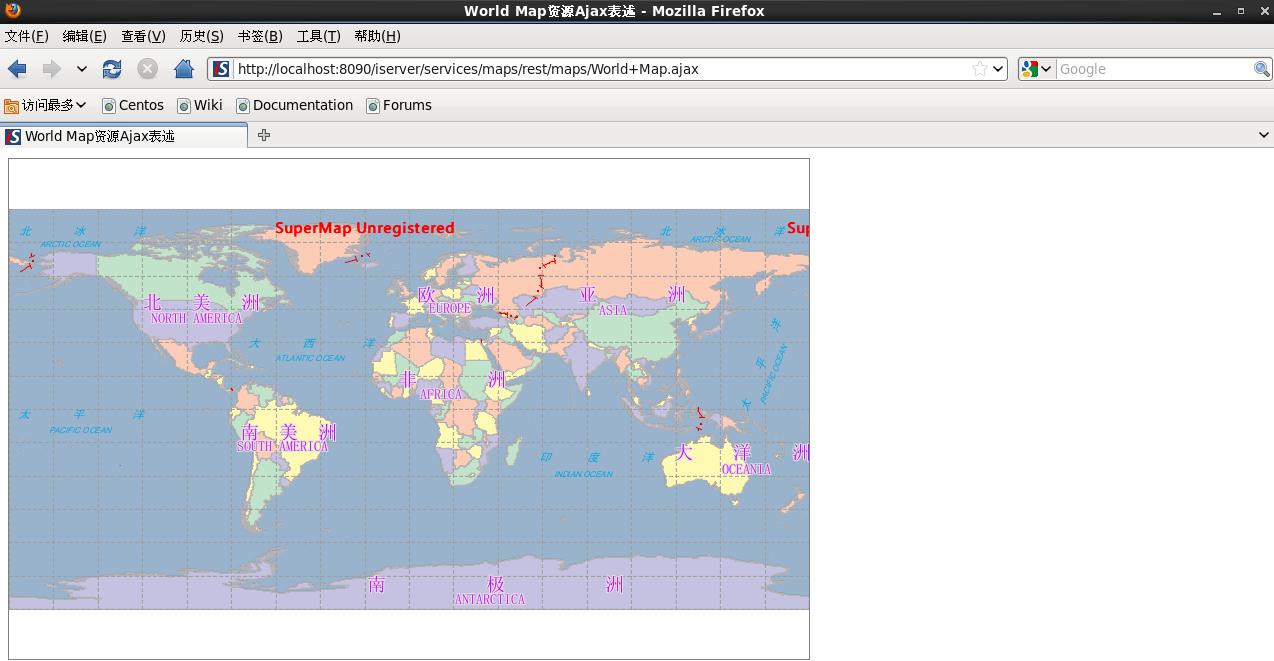
Task: Click the ASIA label on the map
Action: tap(613, 311)
